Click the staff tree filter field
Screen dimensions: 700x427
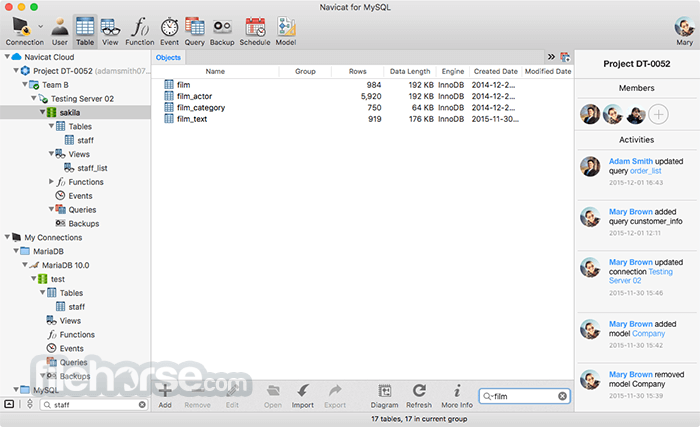(94, 405)
